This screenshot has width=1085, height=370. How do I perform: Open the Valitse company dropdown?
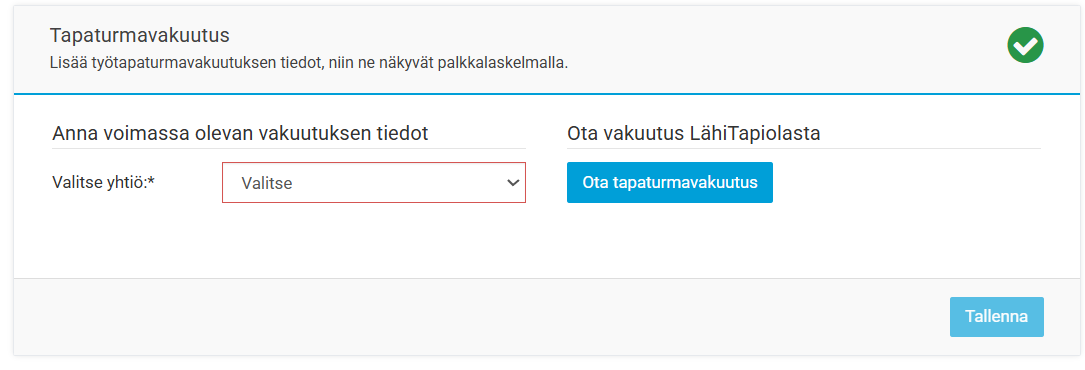374,183
